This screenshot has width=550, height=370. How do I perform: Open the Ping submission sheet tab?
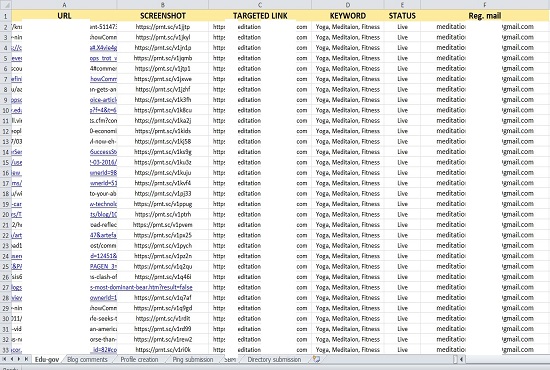(193, 359)
